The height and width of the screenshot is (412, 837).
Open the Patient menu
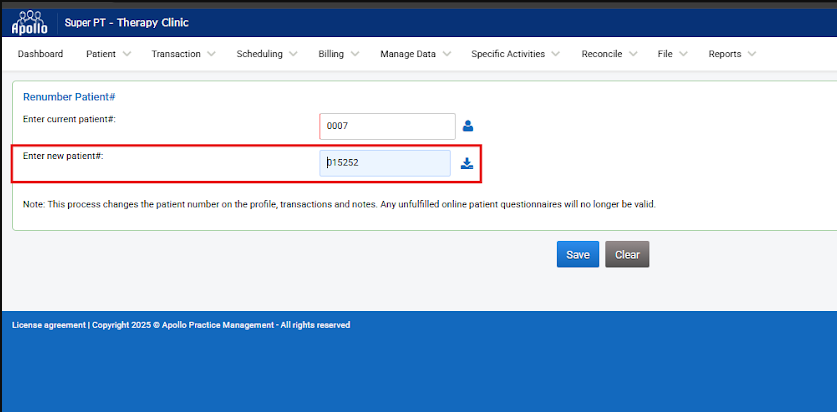(101, 54)
